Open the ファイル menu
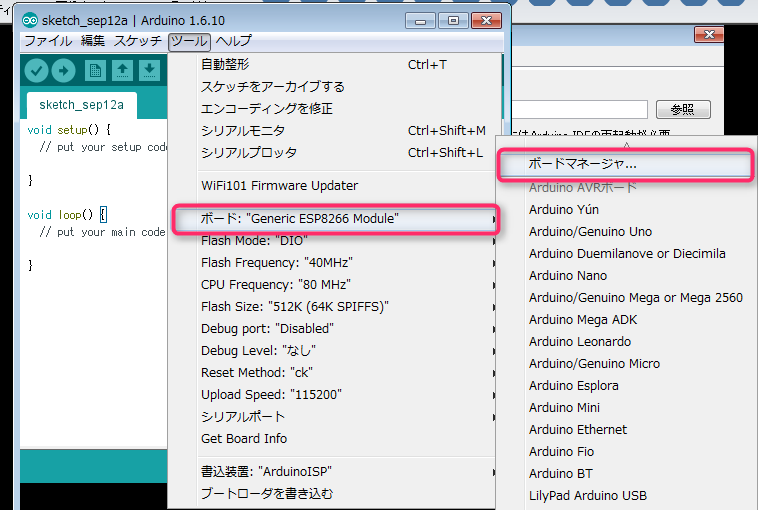758x510 pixels. click(x=48, y=41)
